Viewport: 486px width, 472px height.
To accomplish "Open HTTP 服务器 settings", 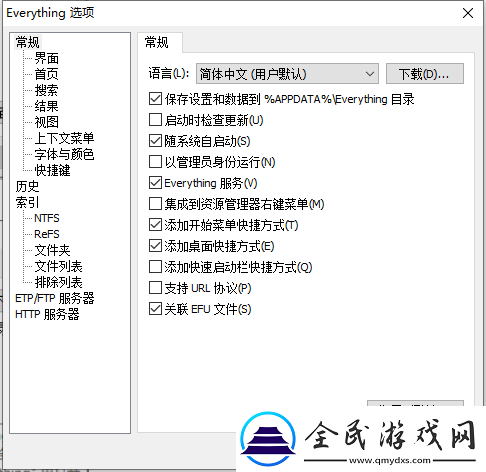I will click(x=47, y=314).
